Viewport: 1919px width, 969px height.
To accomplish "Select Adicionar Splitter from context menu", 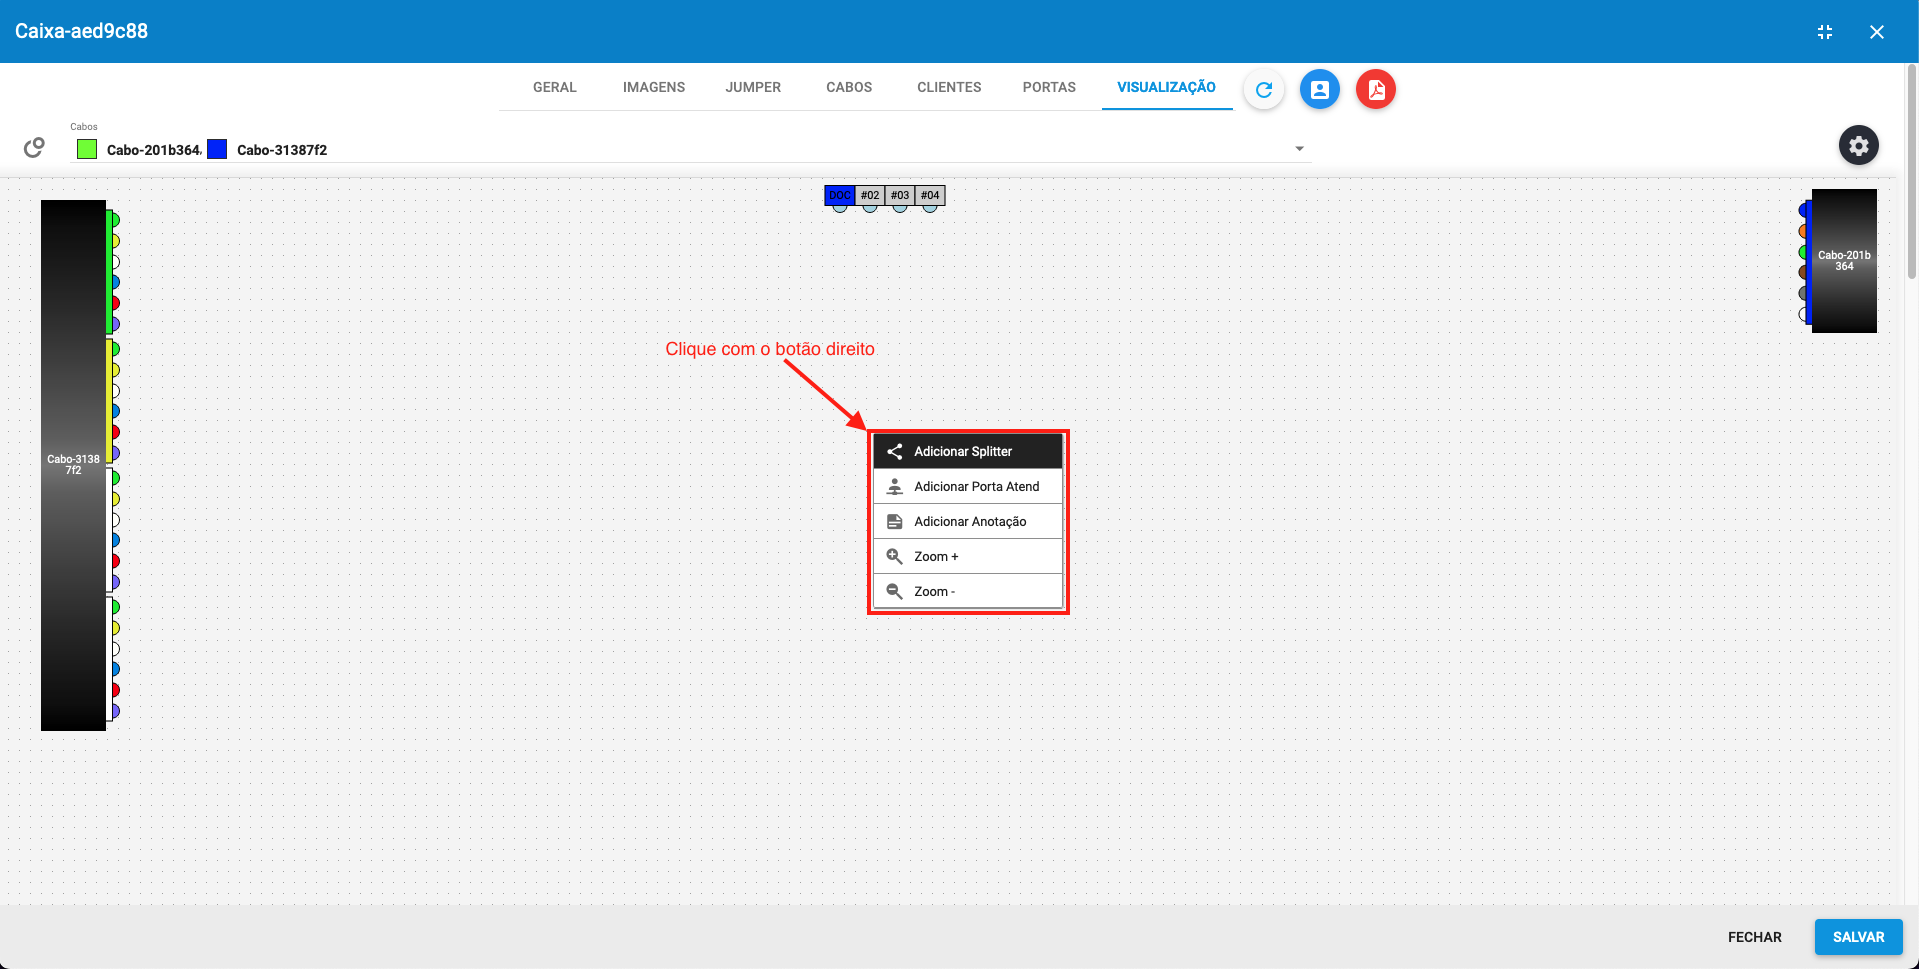I will point(963,451).
